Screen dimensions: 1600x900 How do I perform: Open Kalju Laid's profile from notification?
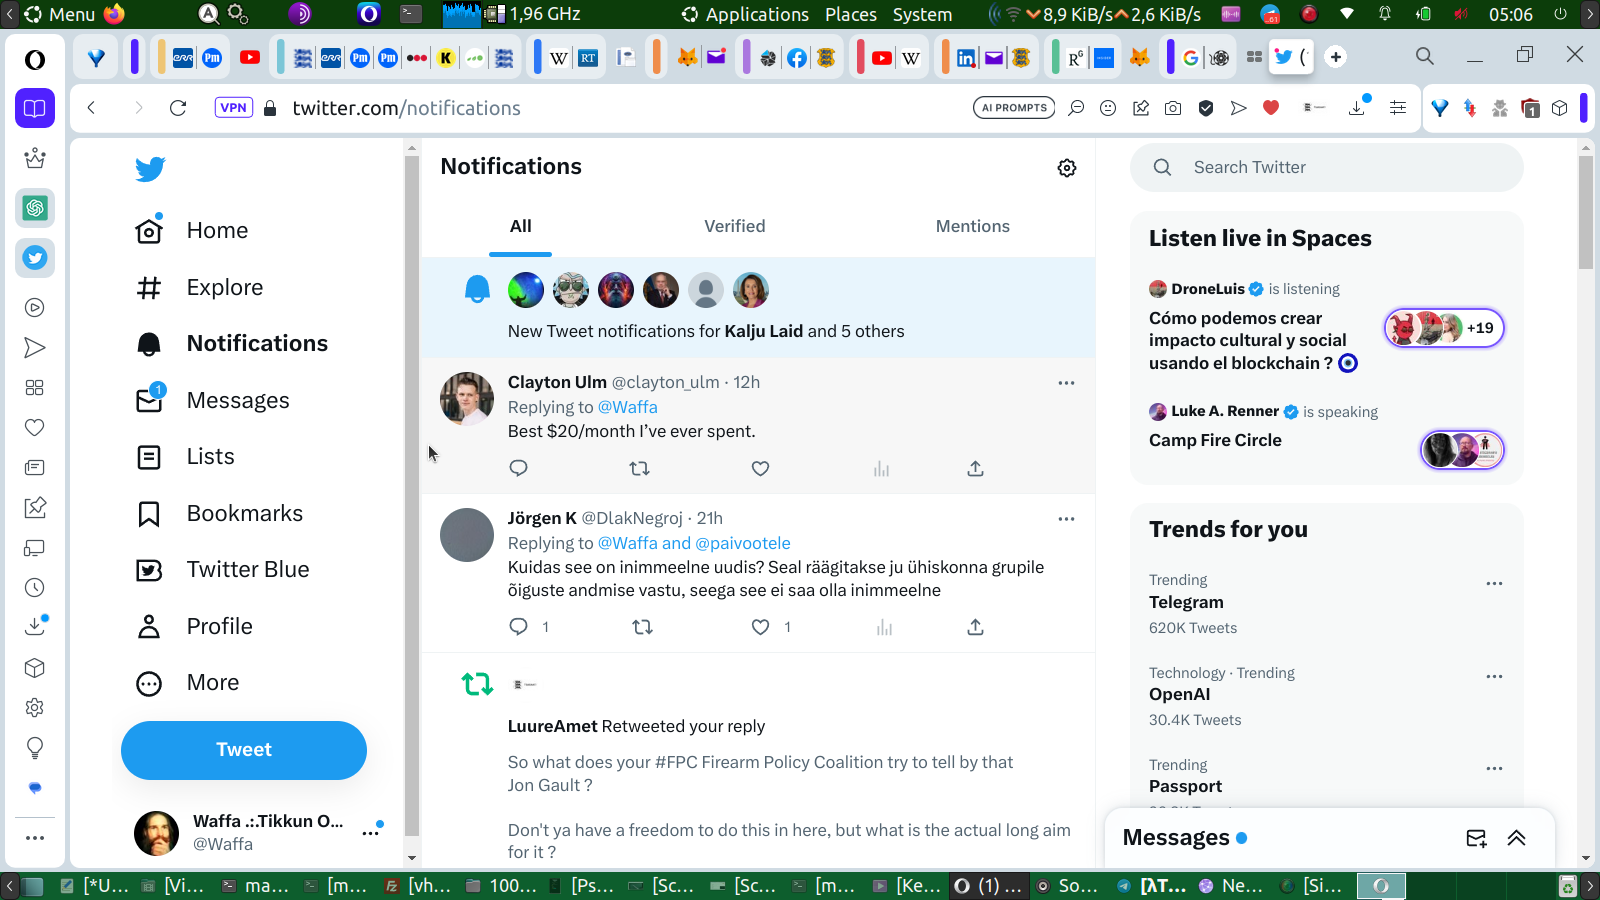point(764,331)
